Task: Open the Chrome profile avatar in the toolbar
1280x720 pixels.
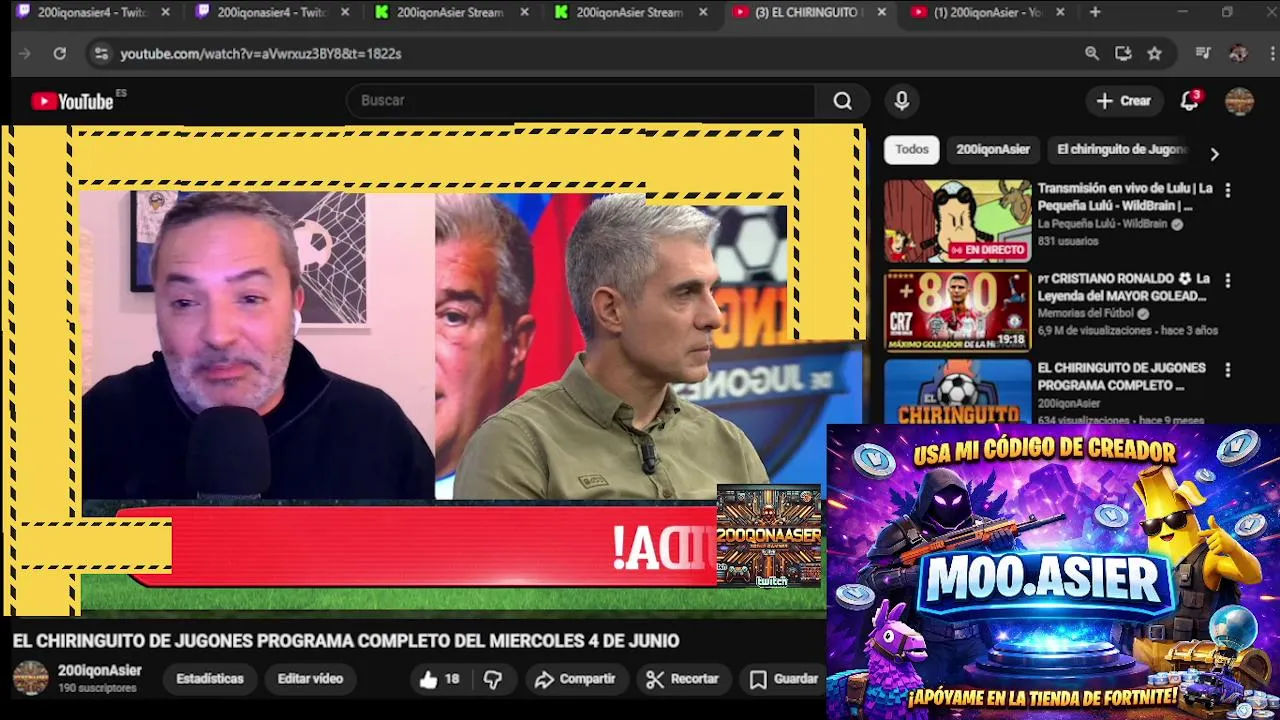Action: coord(1238,54)
